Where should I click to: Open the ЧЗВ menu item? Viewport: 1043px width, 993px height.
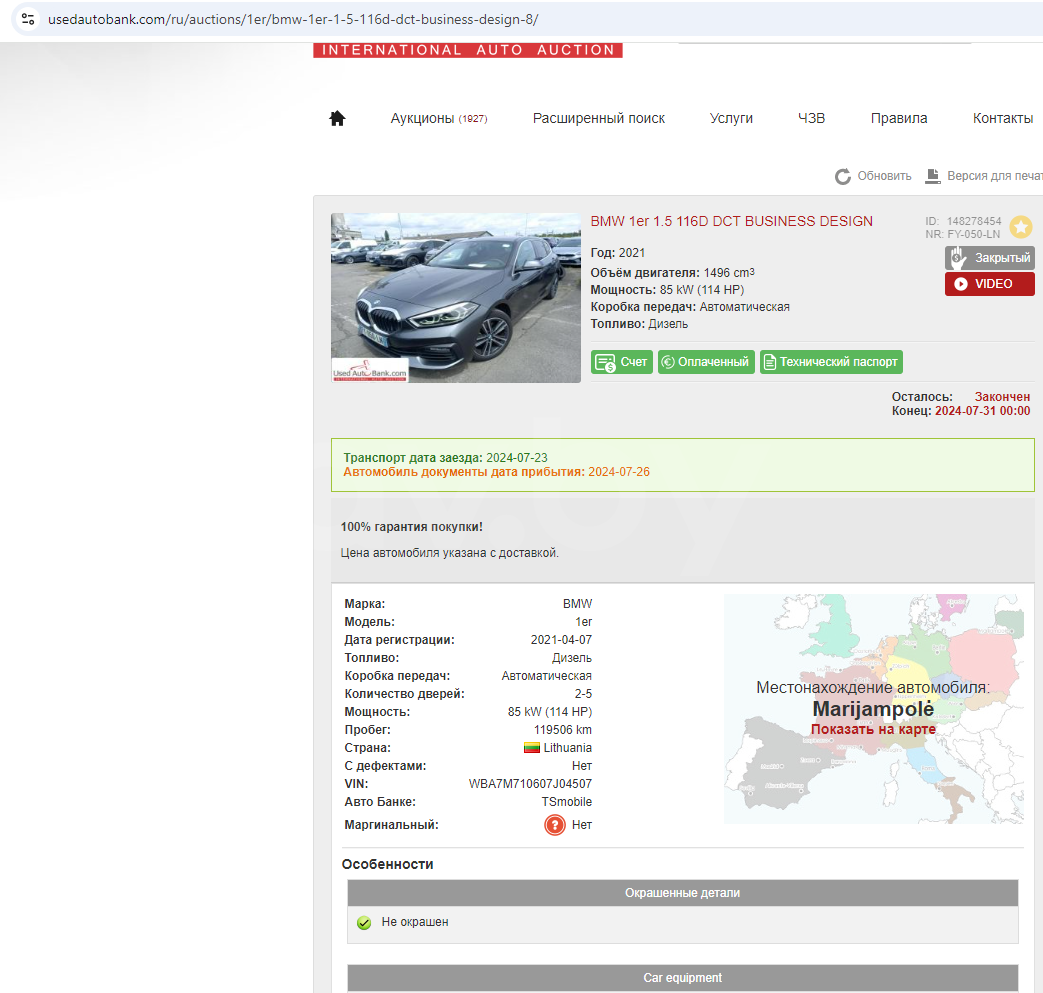812,118
